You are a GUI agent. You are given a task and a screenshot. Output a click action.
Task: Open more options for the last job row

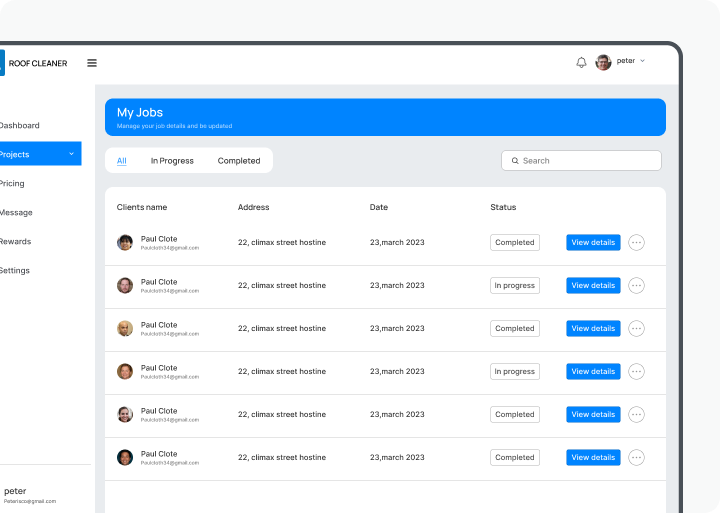(x=636, y=457)
